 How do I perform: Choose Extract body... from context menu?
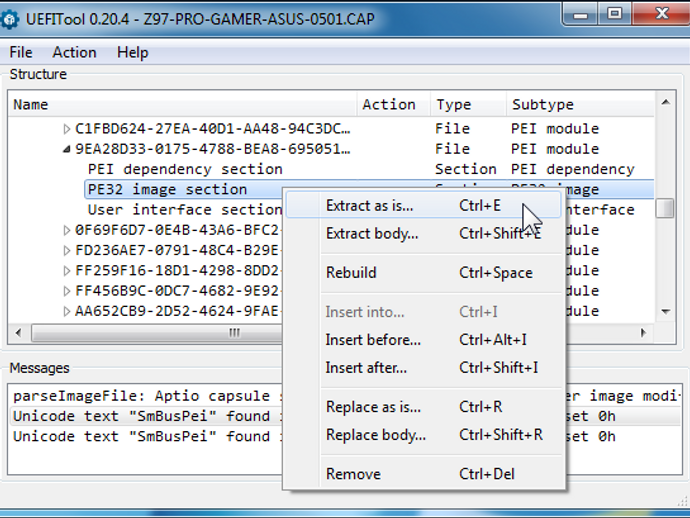423,233
